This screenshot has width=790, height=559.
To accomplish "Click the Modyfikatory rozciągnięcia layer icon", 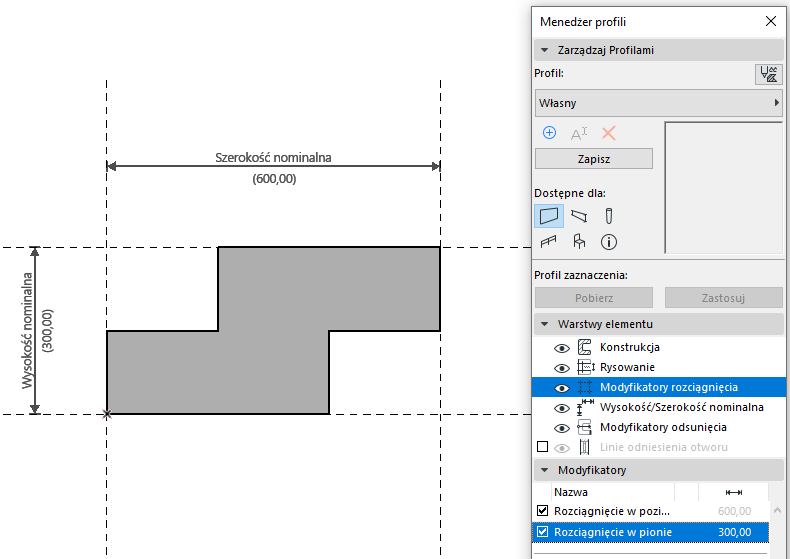I will coord(584,387).
